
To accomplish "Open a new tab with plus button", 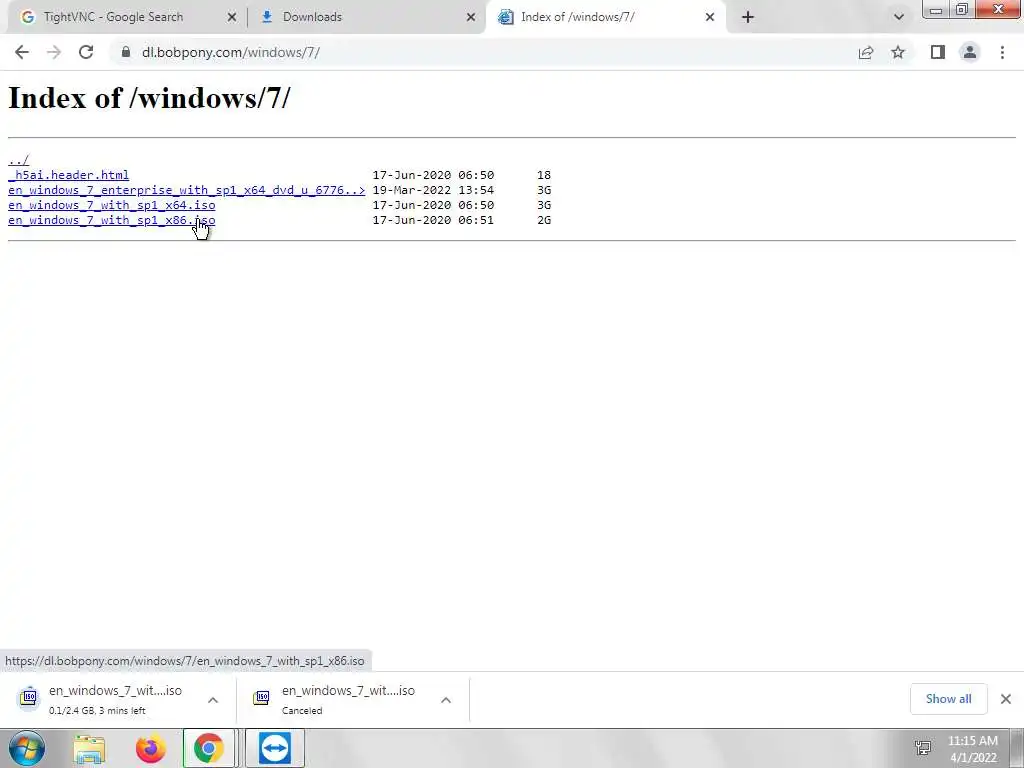I will coord(748,17).
